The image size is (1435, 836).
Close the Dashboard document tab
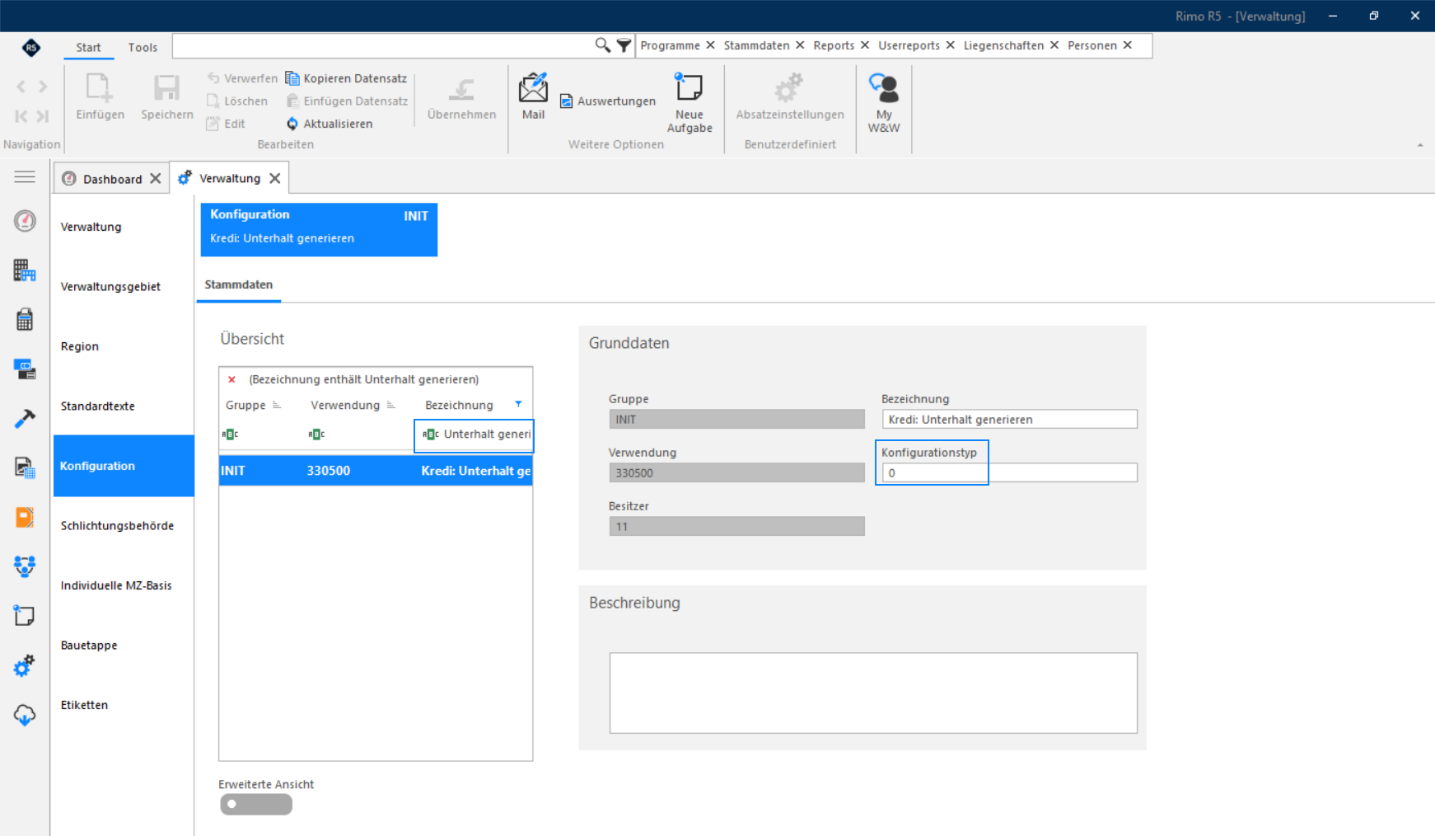tap(155, 178)
